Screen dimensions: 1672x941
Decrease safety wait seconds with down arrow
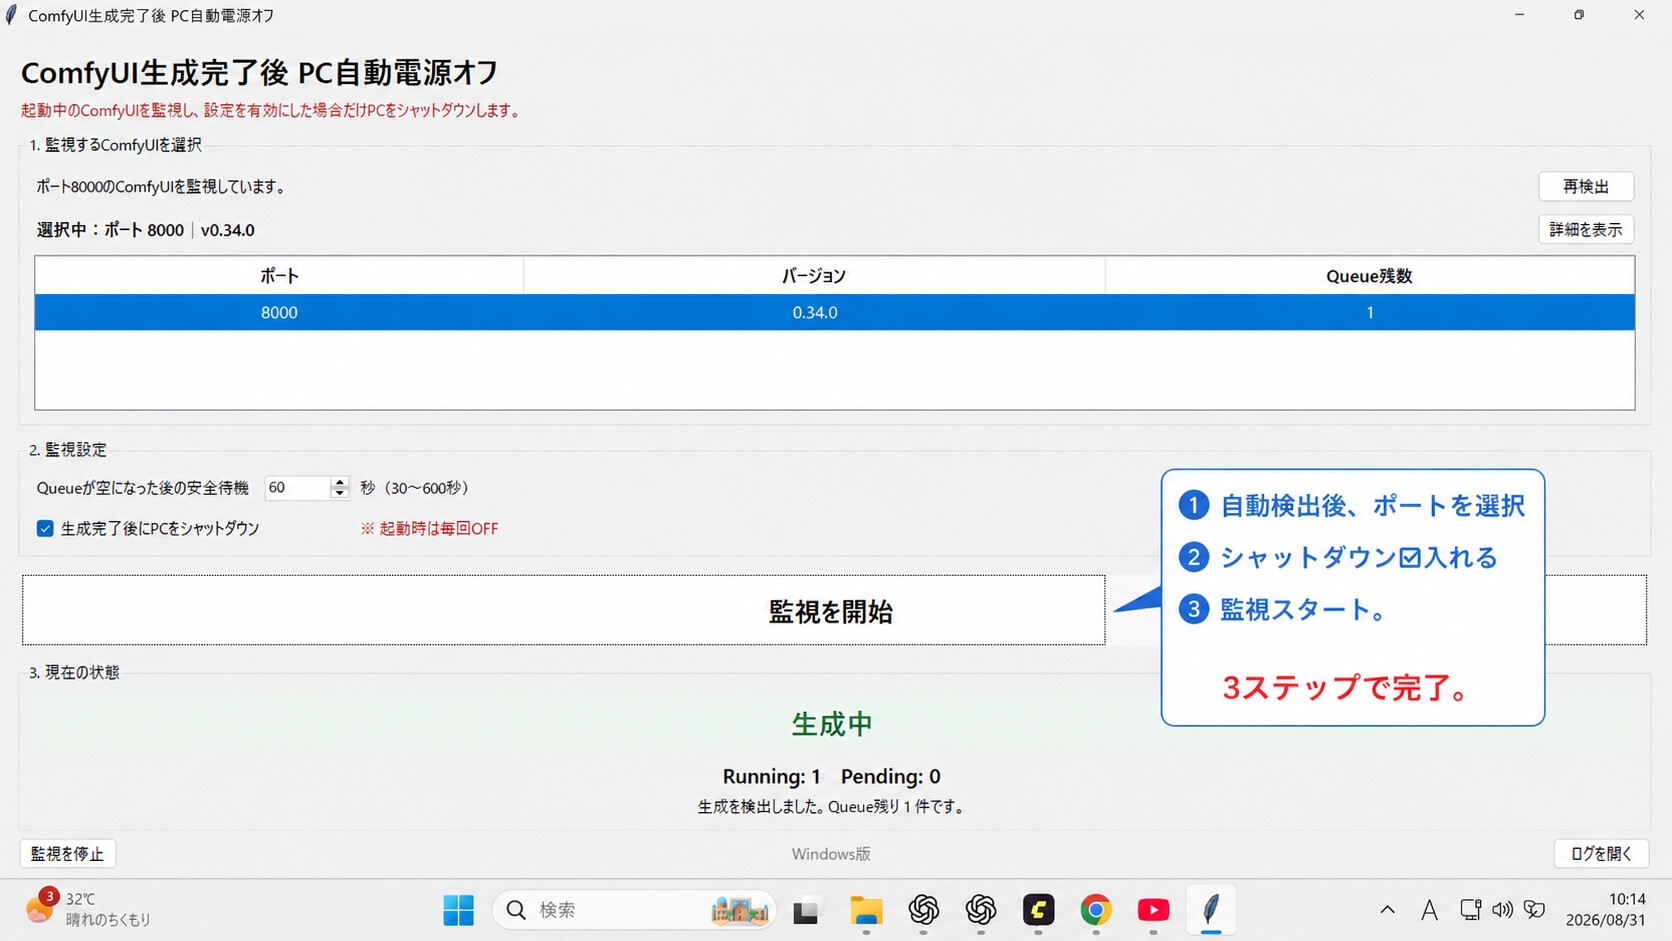(340, 493)
